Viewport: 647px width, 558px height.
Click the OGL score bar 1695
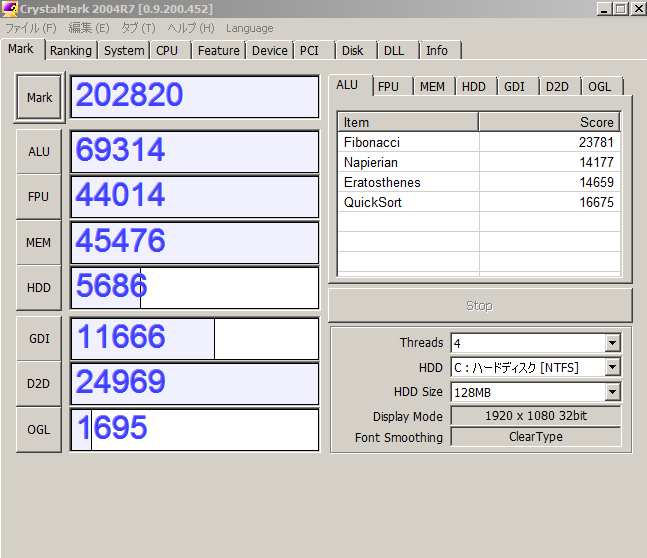195,430
